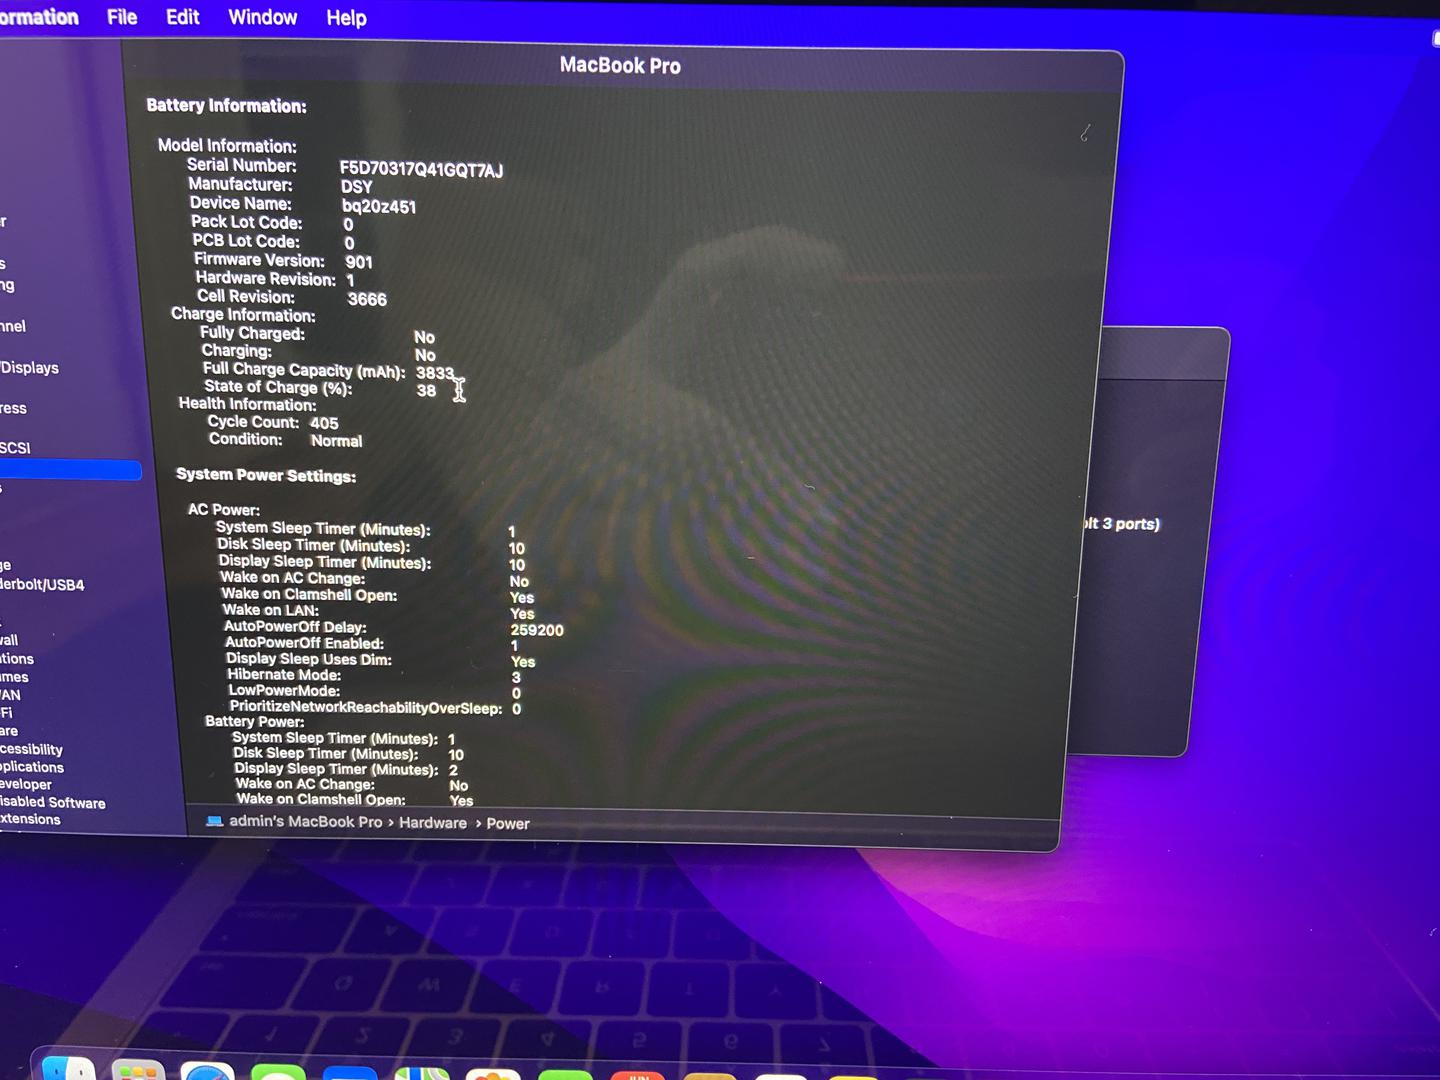The height and width of the screenshot is (1080, 1440).
Task: Open Finder from the Dock
Action: (x=70, y=1069)
